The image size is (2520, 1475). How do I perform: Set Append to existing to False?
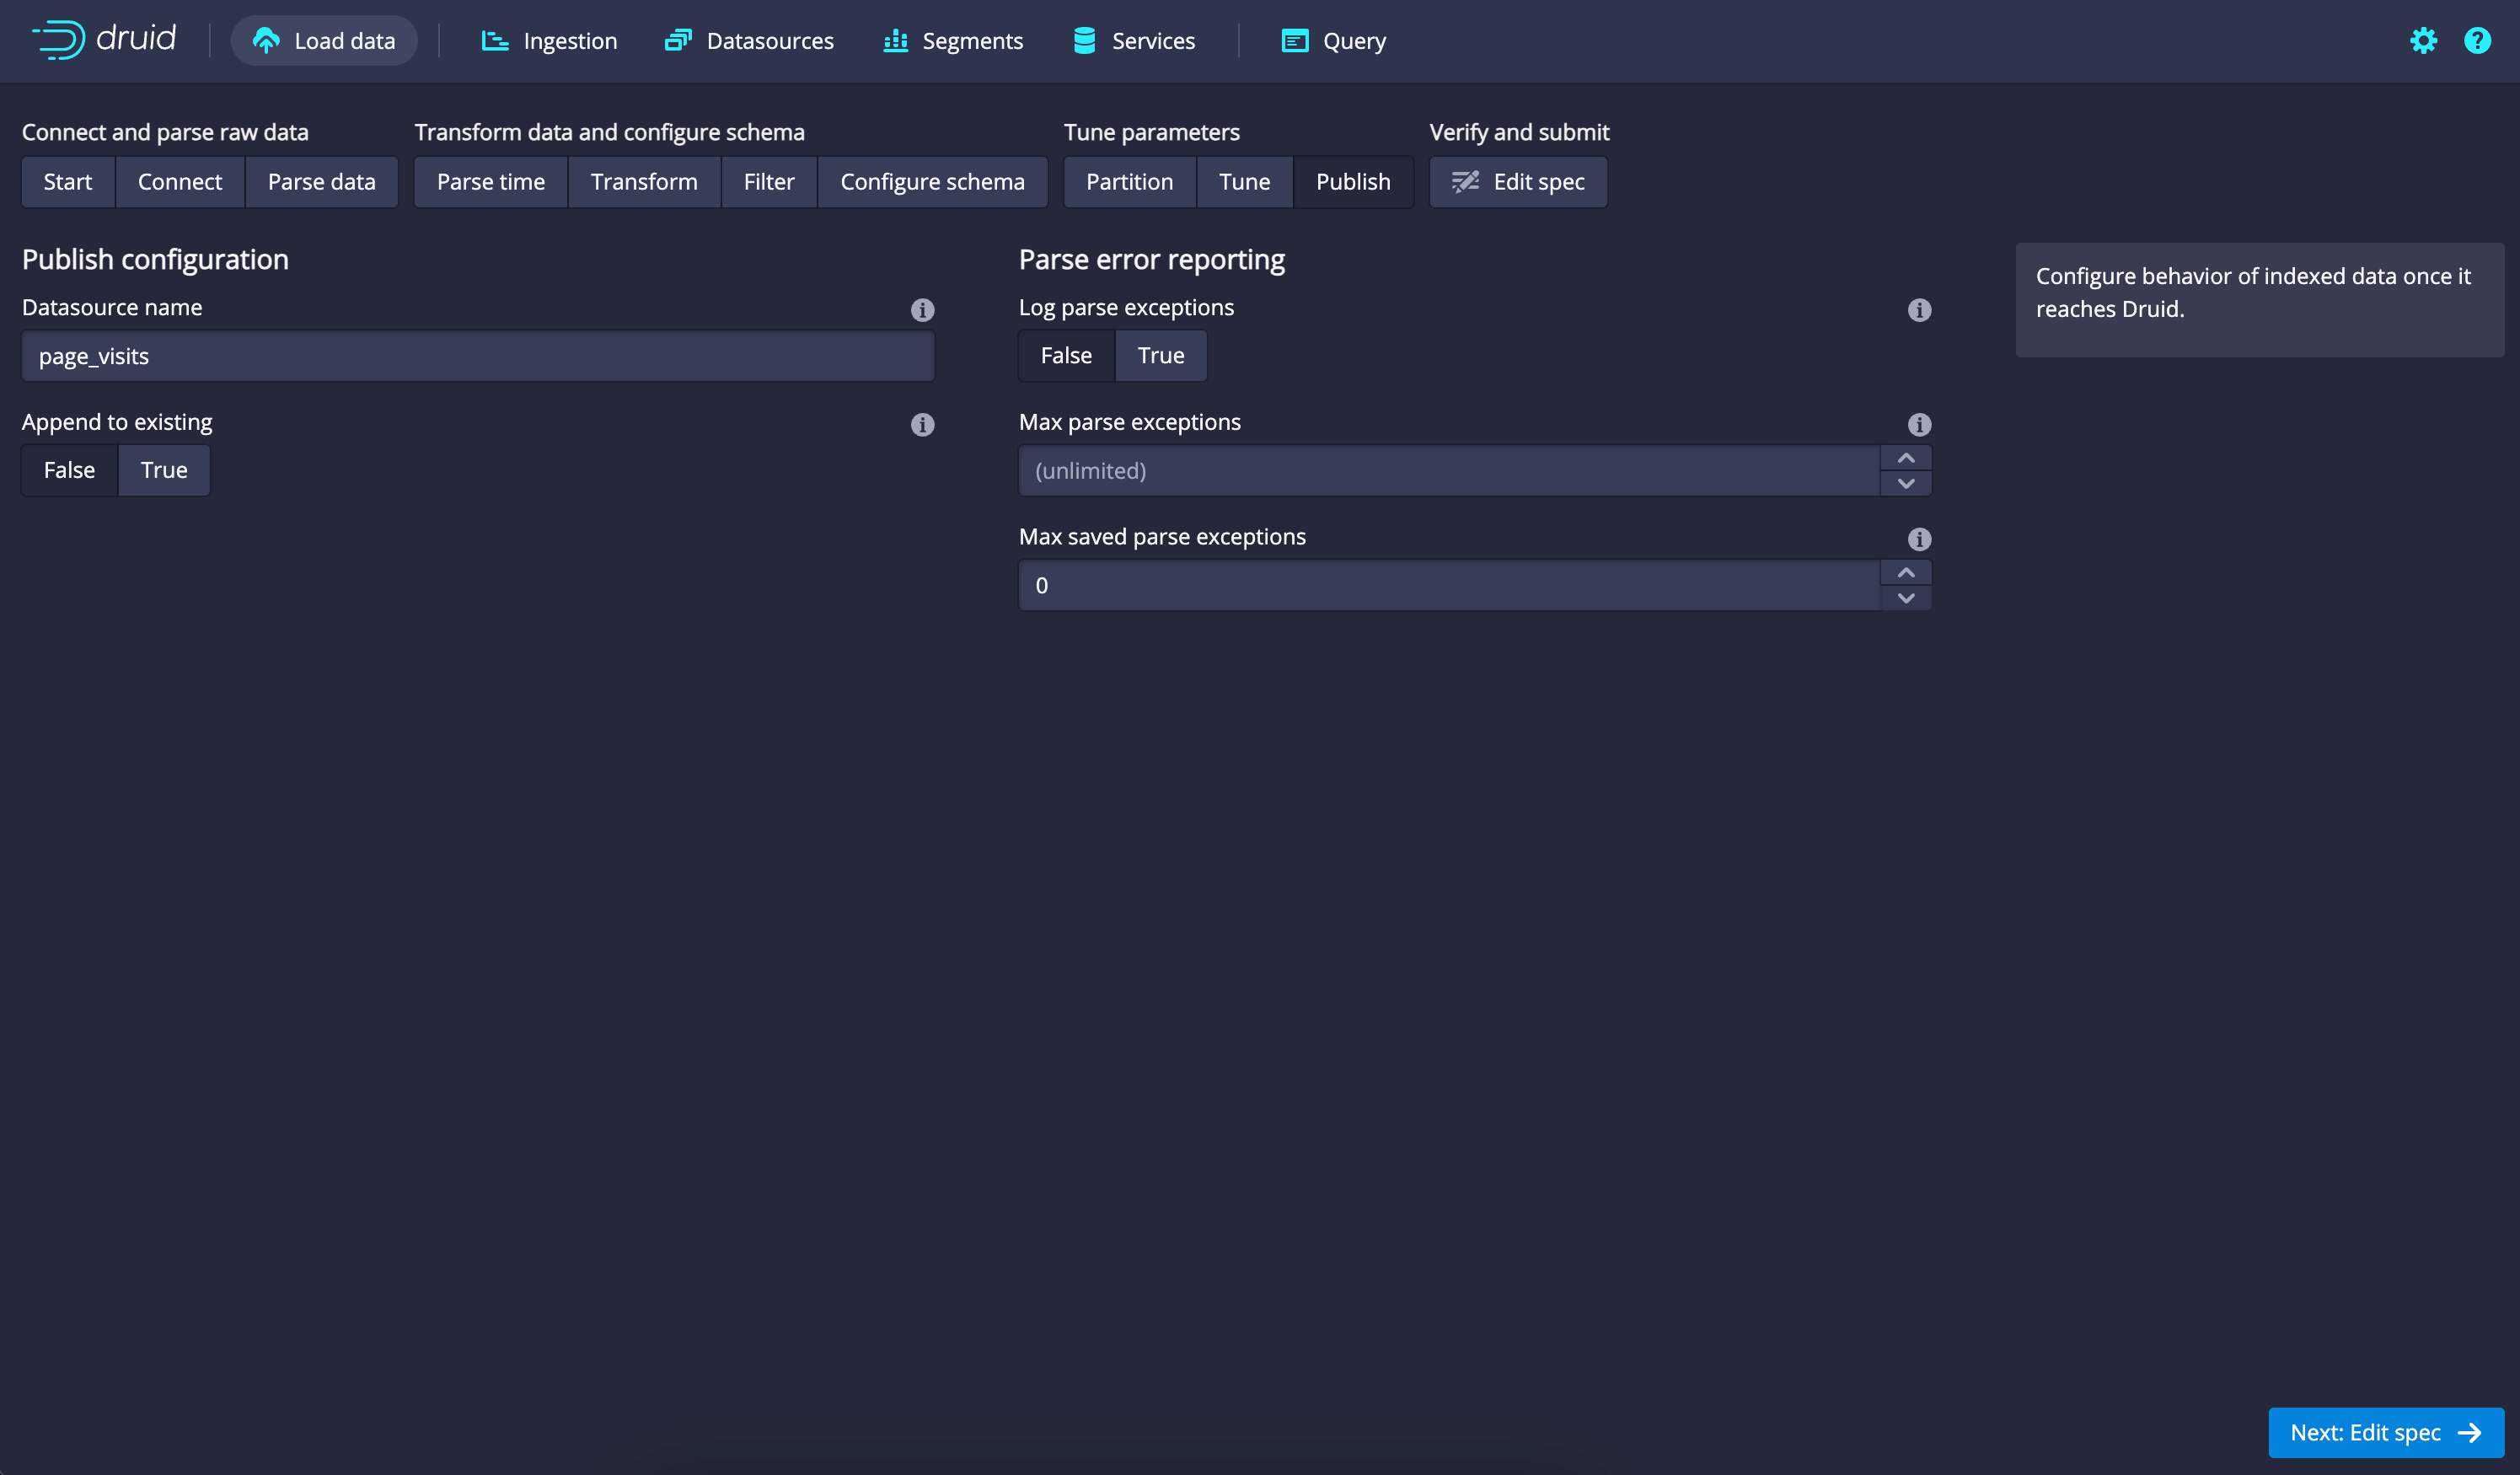[x=69, y=470]
